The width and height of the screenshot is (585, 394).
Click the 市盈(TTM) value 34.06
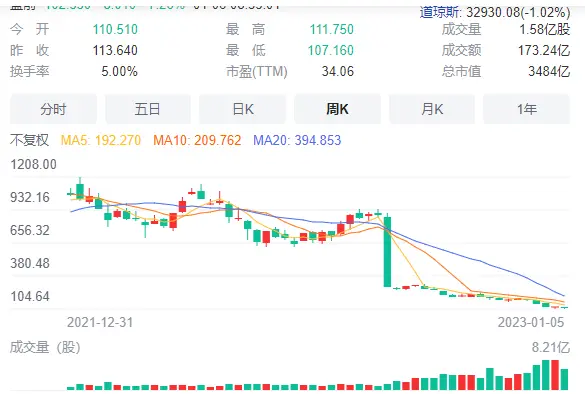338,71
